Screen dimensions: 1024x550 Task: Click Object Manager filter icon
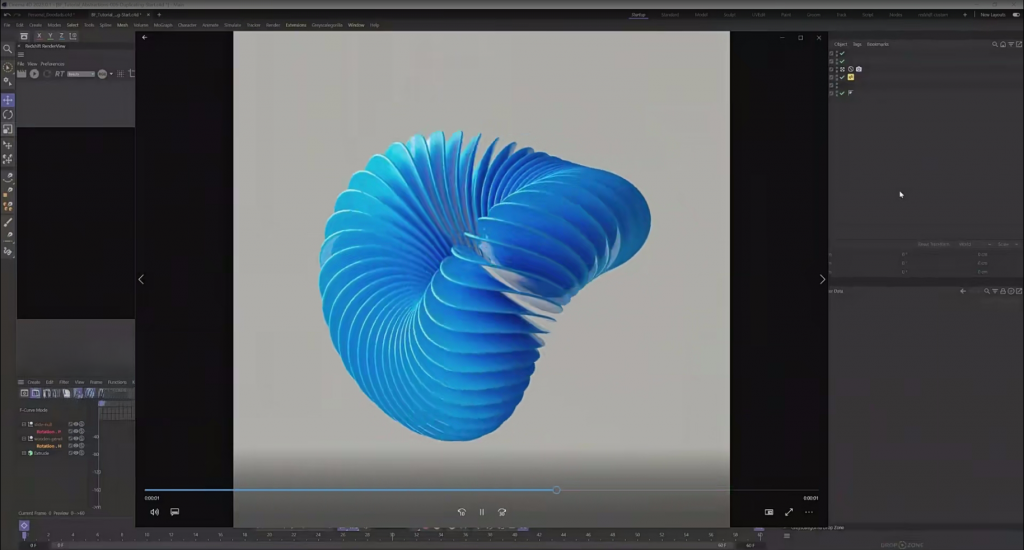click(x=1011, y=44)
